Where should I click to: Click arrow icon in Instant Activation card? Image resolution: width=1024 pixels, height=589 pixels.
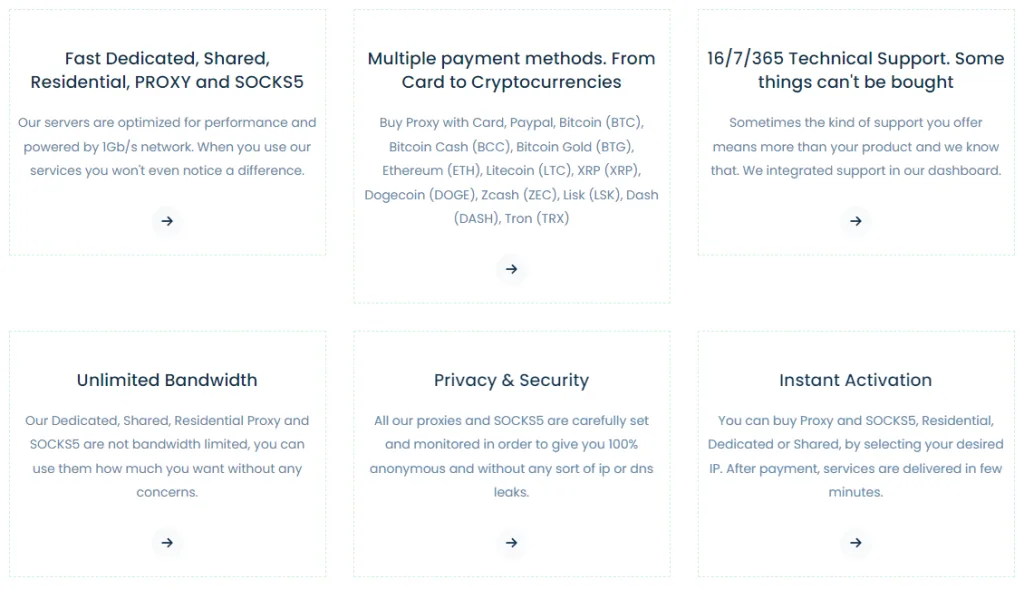click(855, 543)
